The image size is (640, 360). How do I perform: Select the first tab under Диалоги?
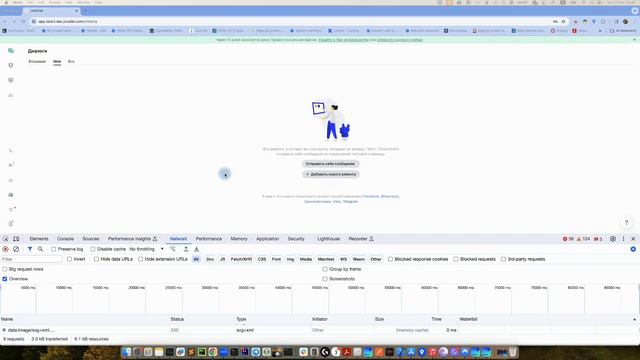tap(37, 61)
